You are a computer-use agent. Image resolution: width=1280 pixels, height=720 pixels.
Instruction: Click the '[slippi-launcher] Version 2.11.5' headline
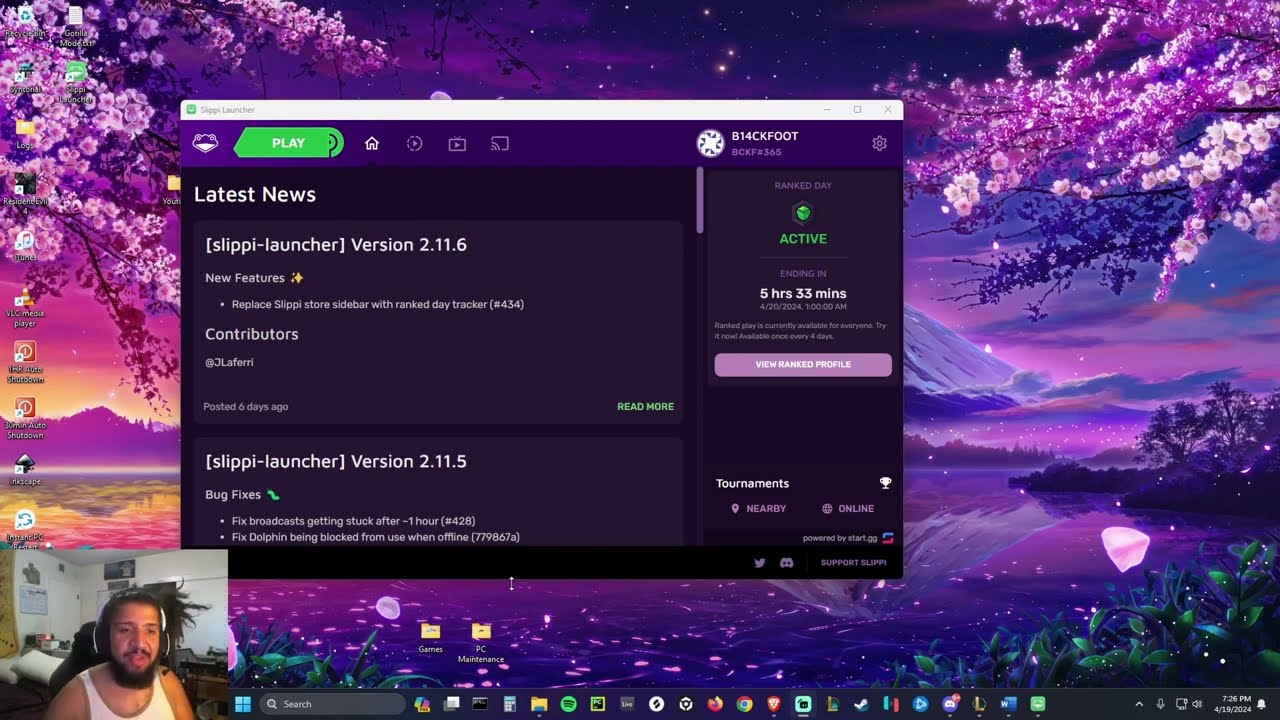[336, 462]
